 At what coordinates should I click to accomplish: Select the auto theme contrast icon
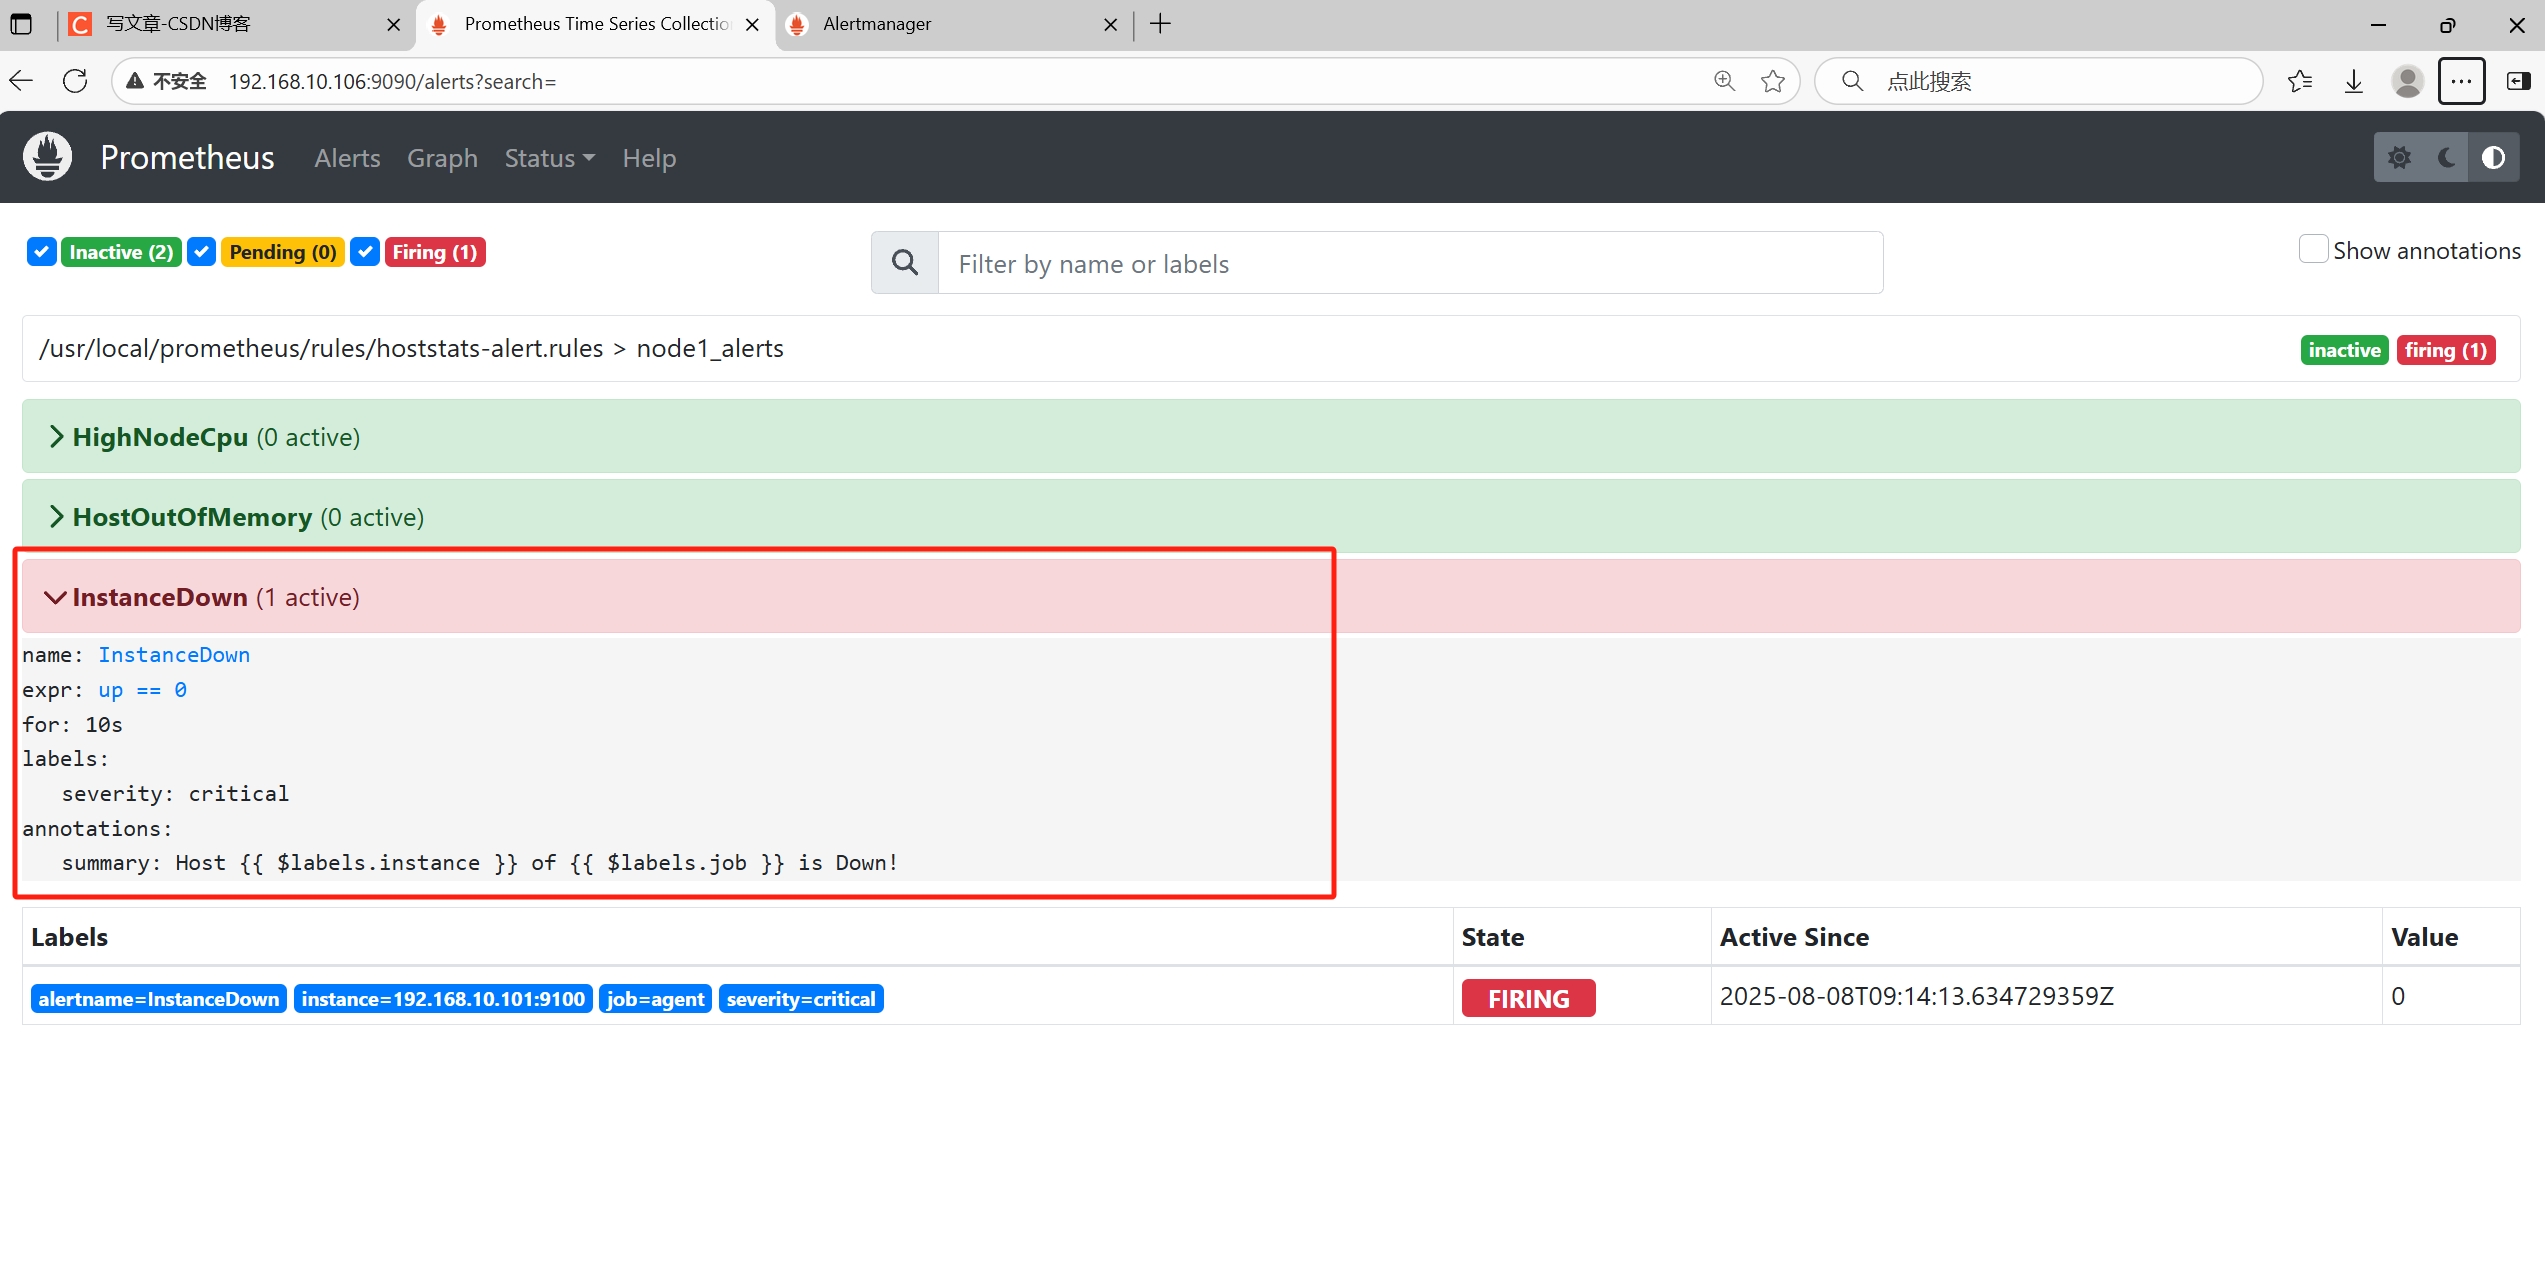[x=2493, y=157]
